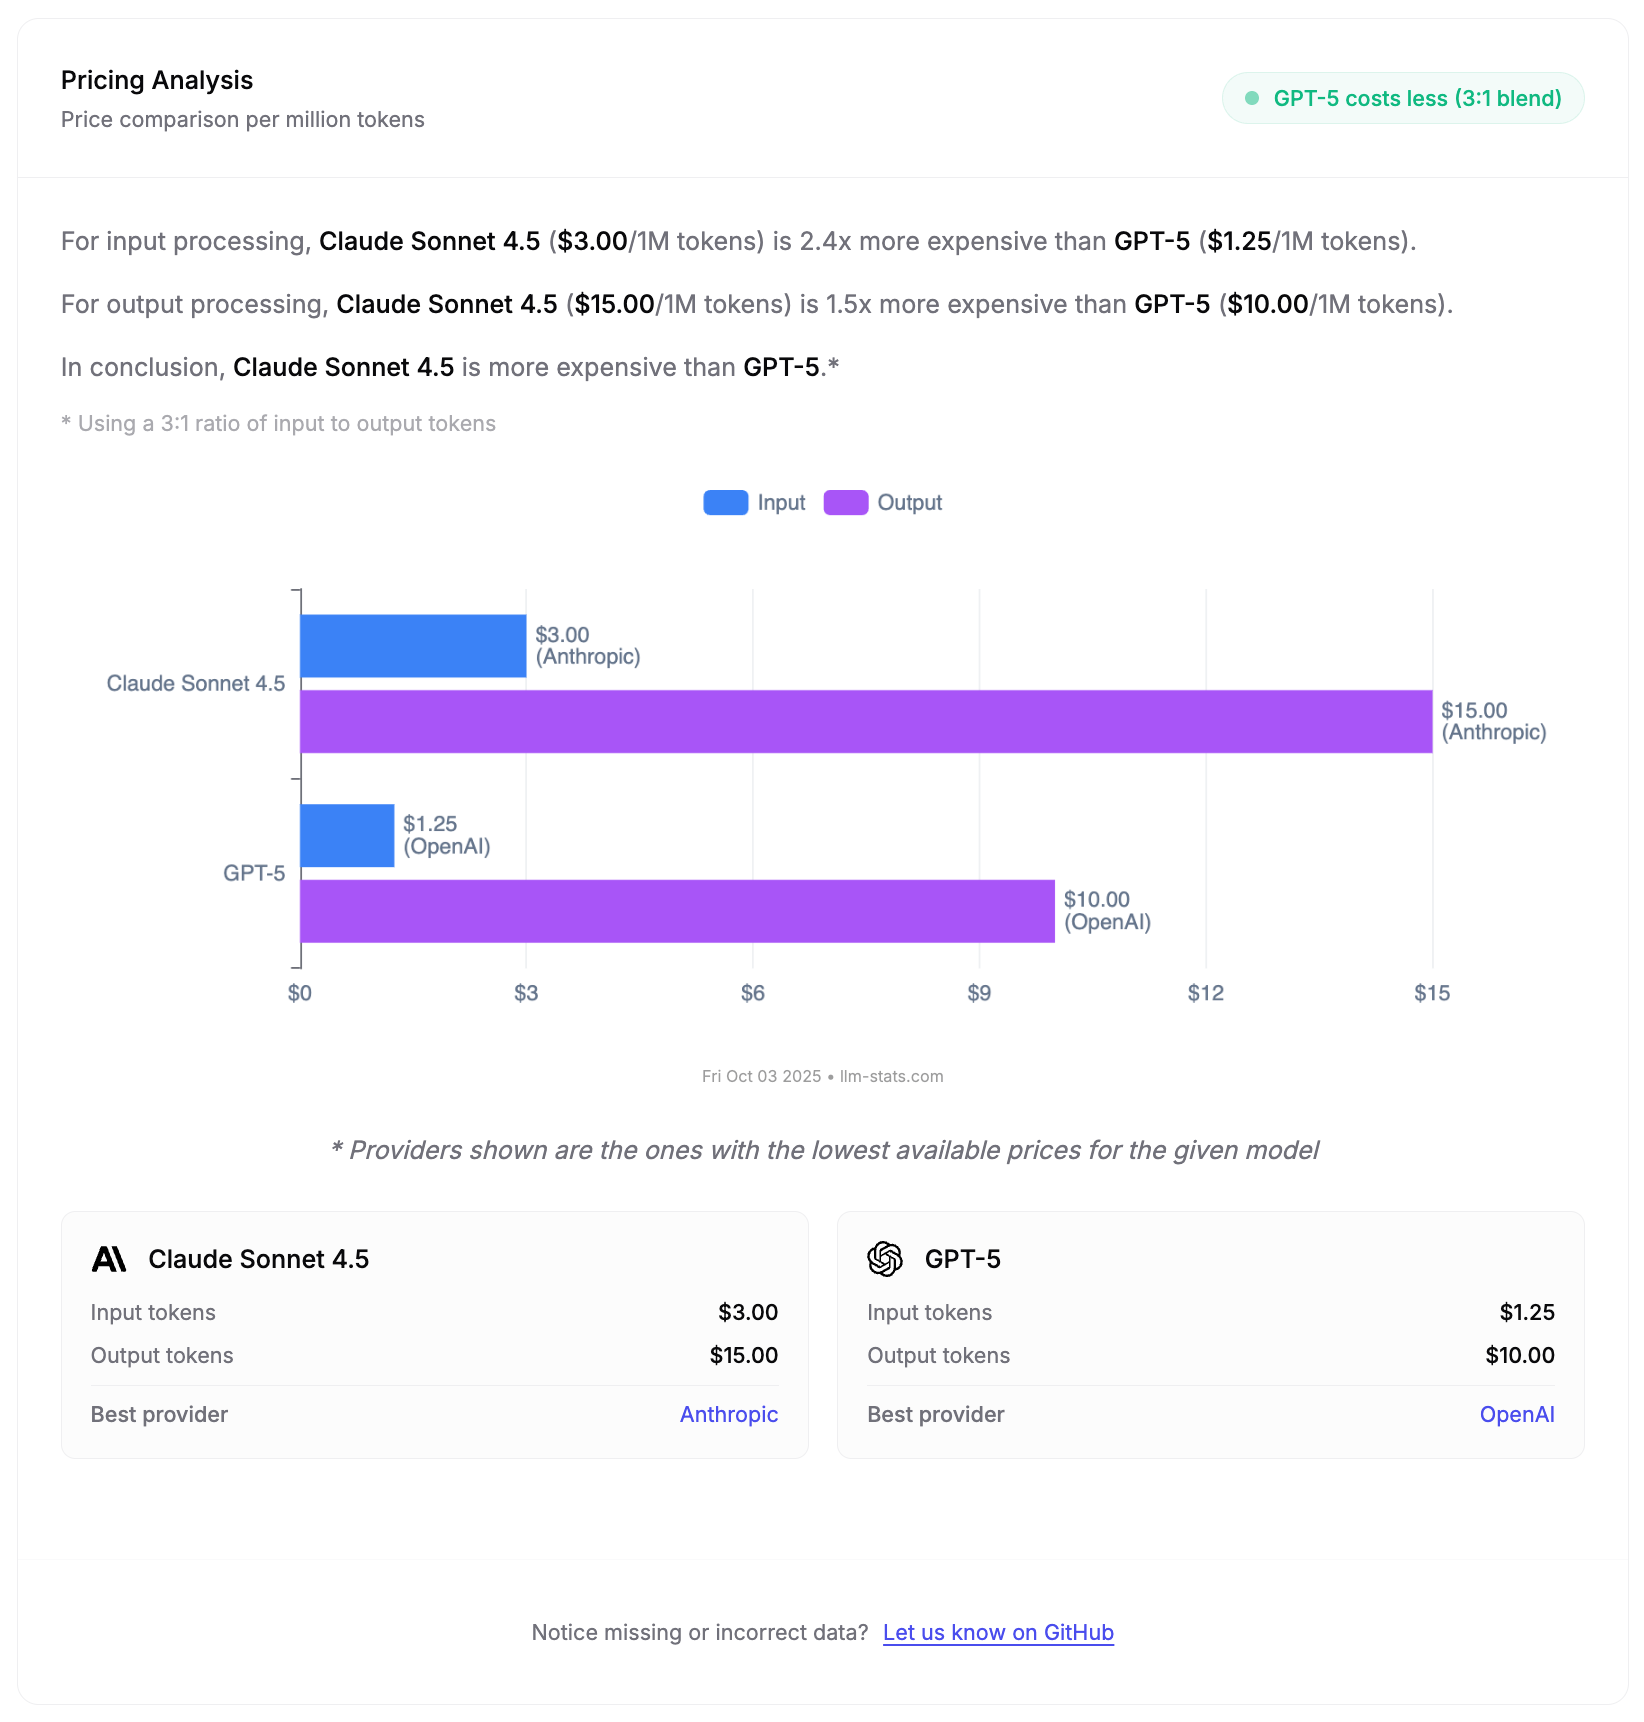Click the OpenAI logo beside GPT-5
This screenshot has width=1644, height=1722.
[886, 1259]
